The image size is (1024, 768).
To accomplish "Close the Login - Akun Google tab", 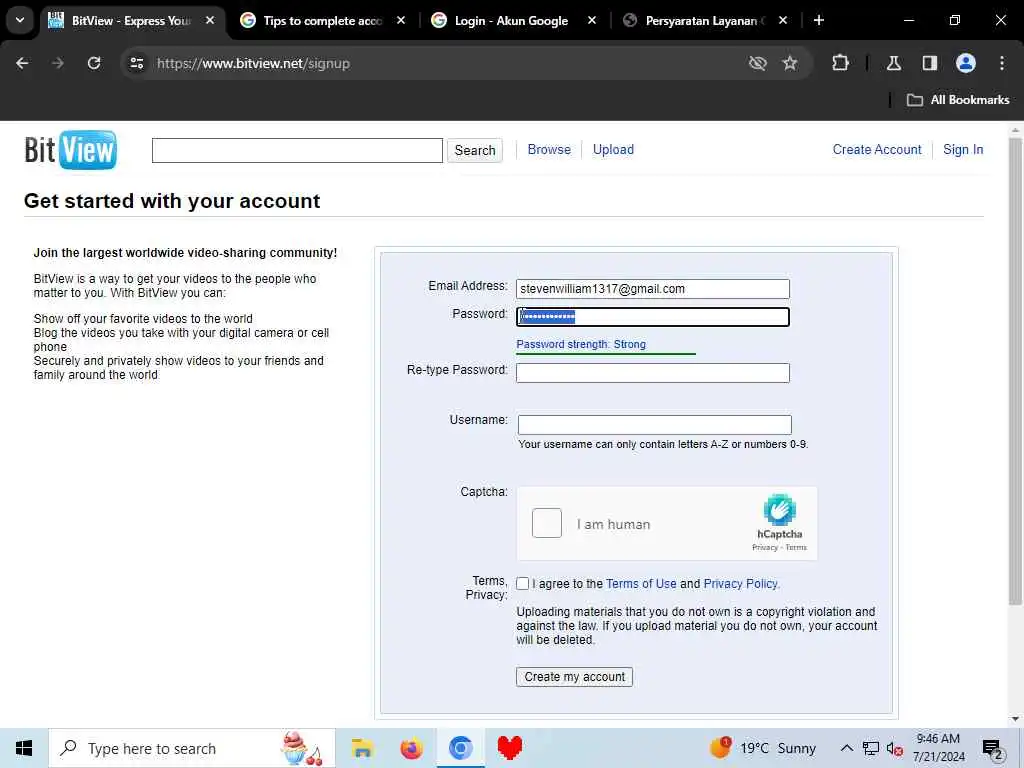I will [x=592, y=20].
